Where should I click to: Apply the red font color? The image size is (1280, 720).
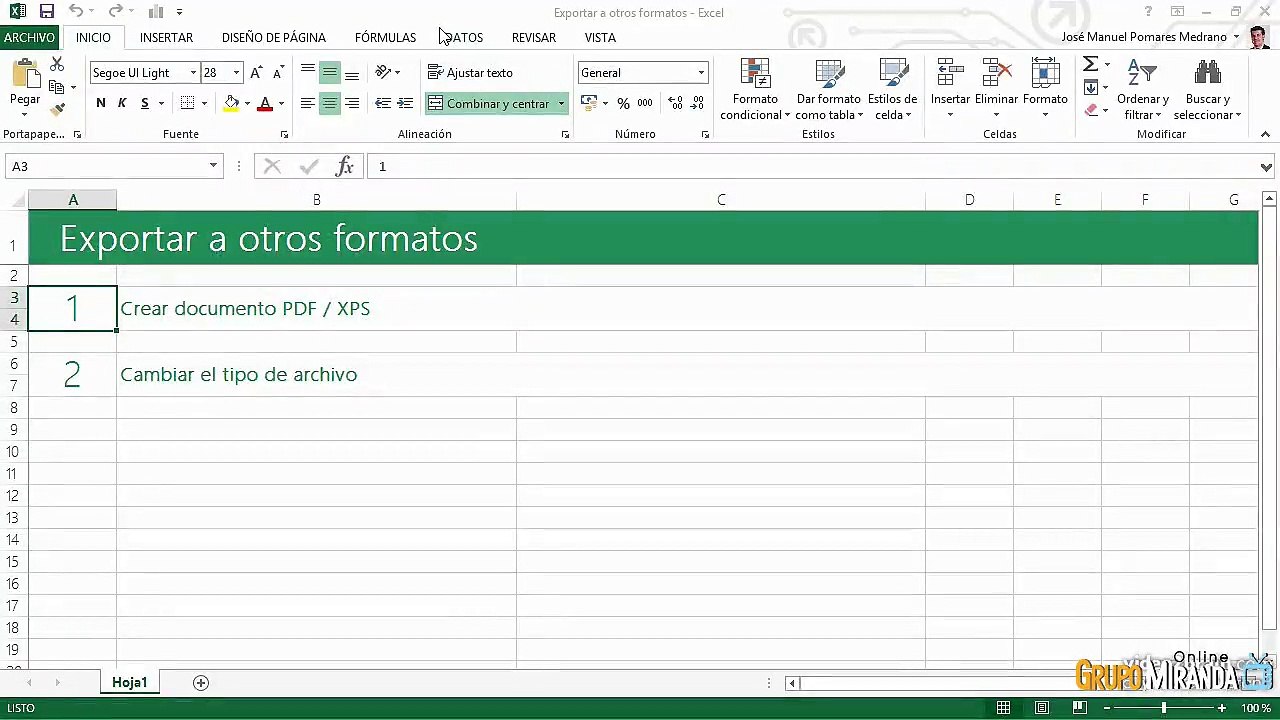(265, 103)
